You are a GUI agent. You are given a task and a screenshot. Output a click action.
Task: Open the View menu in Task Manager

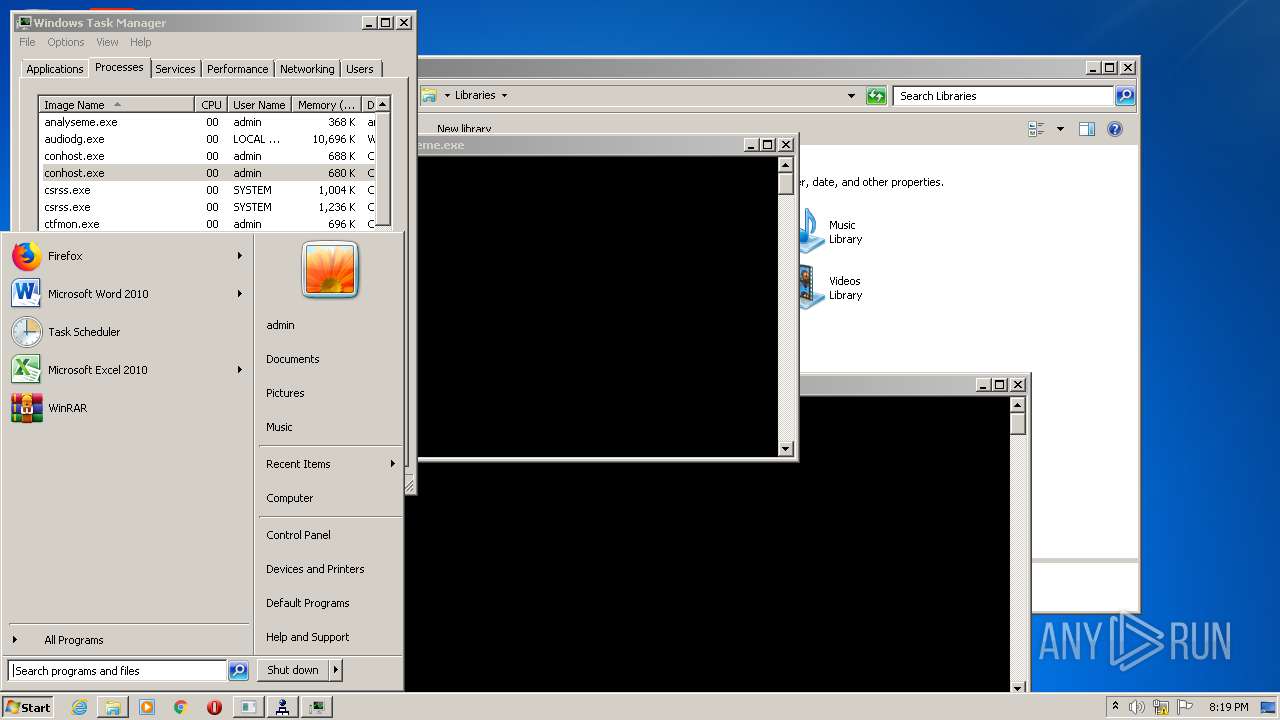[x=107, y=42]
